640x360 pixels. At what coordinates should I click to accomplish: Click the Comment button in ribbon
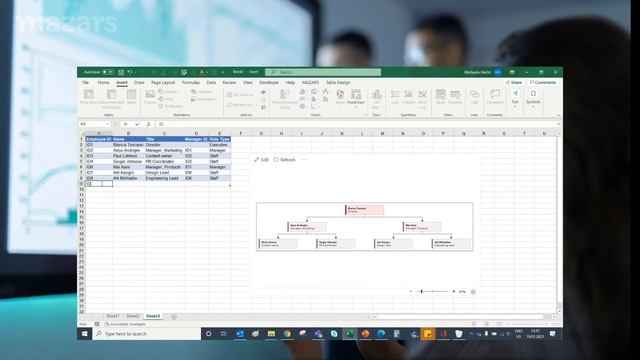coord(495,97)
